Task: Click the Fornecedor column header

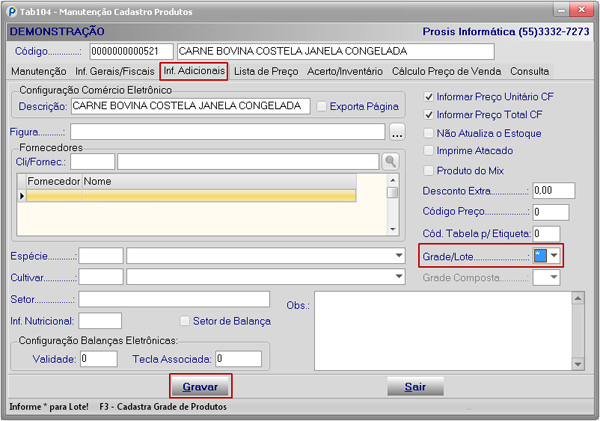Action: 54,181
